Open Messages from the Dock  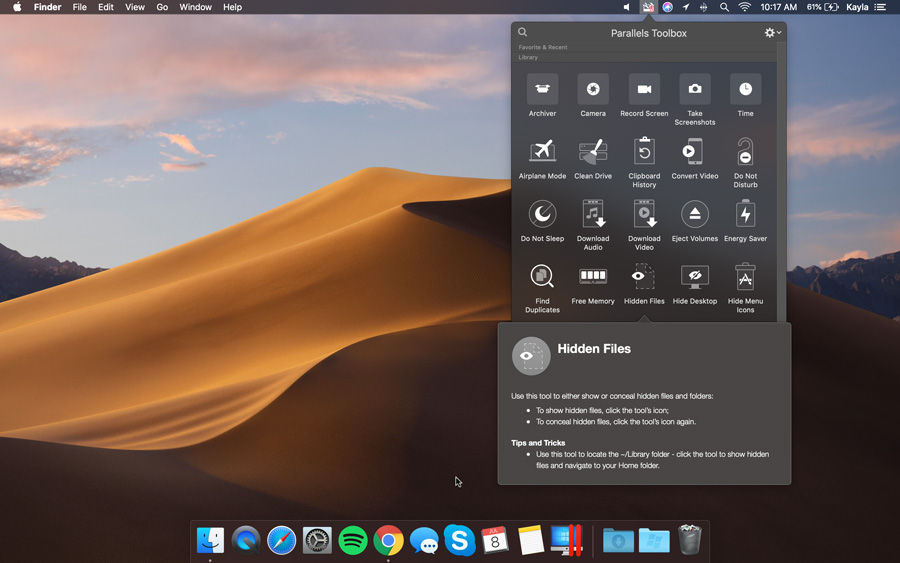(x=424, y=541)
